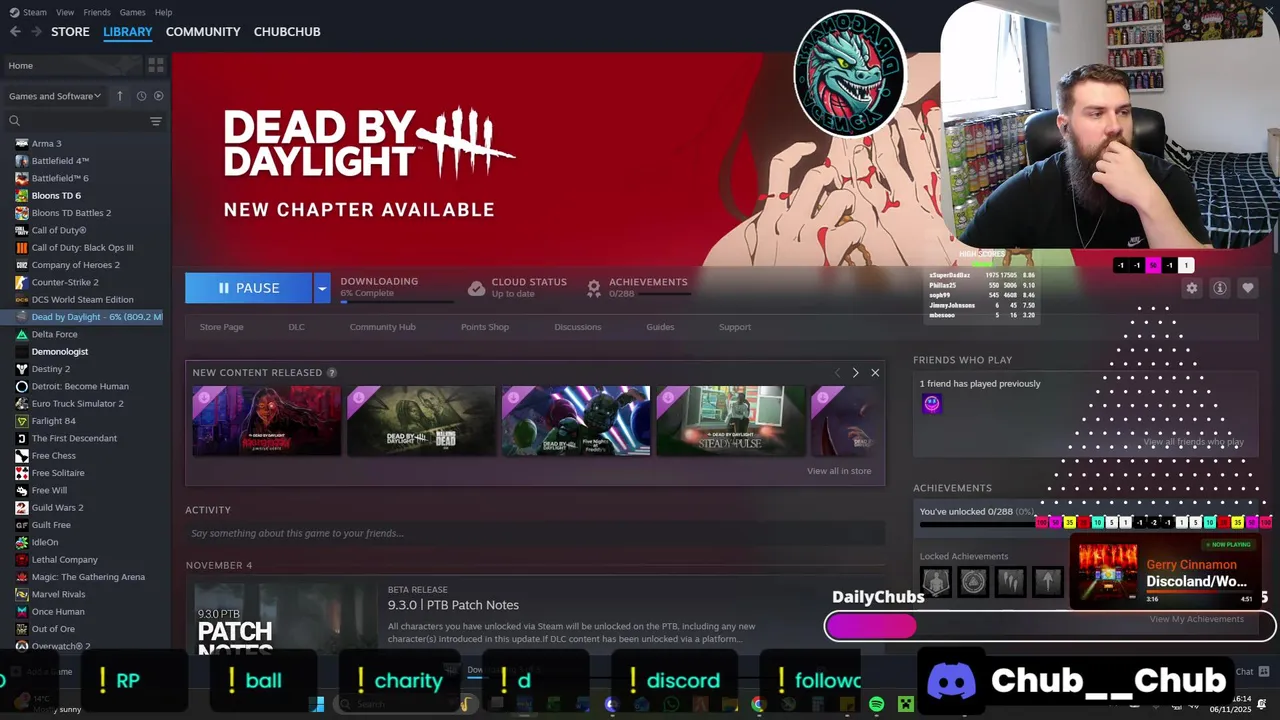Go back using the left arrow

pos(15,32)
